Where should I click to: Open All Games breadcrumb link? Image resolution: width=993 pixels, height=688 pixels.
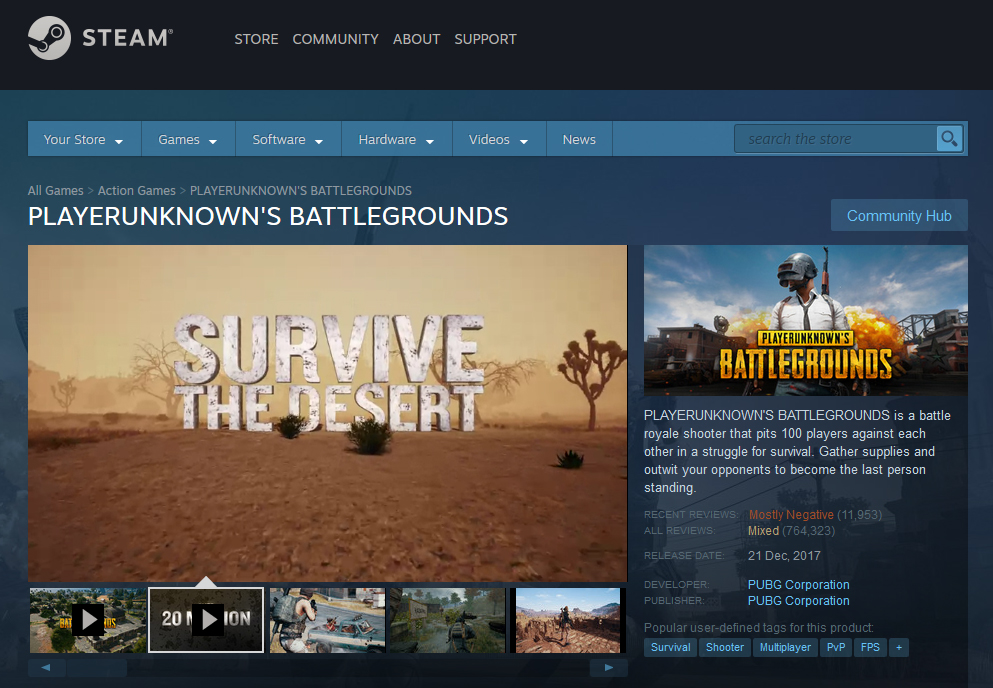pyautogui.click(x=56, y=191)
